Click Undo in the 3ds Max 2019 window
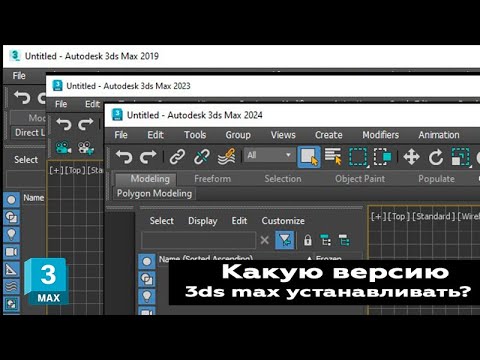Image resolution: width=480 pixels, height=360 pixels. coord(22,98)
